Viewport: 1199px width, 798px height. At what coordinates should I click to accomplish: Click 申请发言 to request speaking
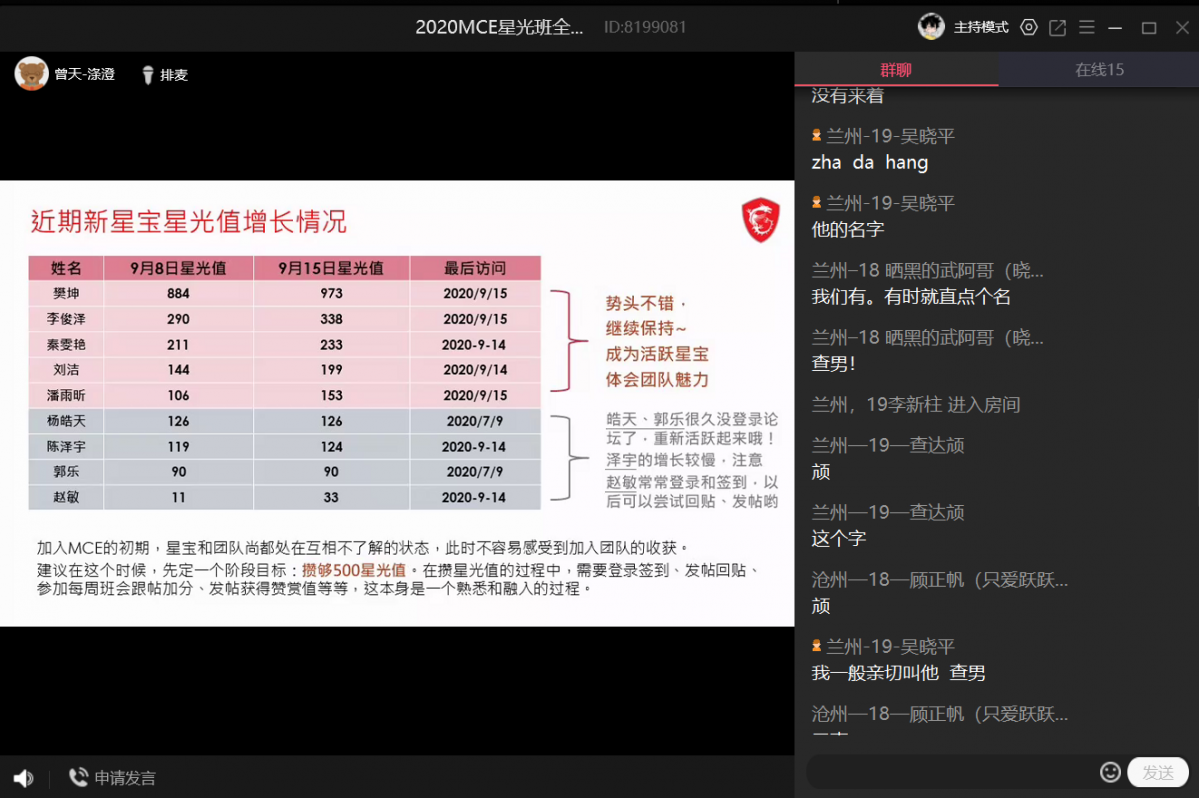point(112,778)
